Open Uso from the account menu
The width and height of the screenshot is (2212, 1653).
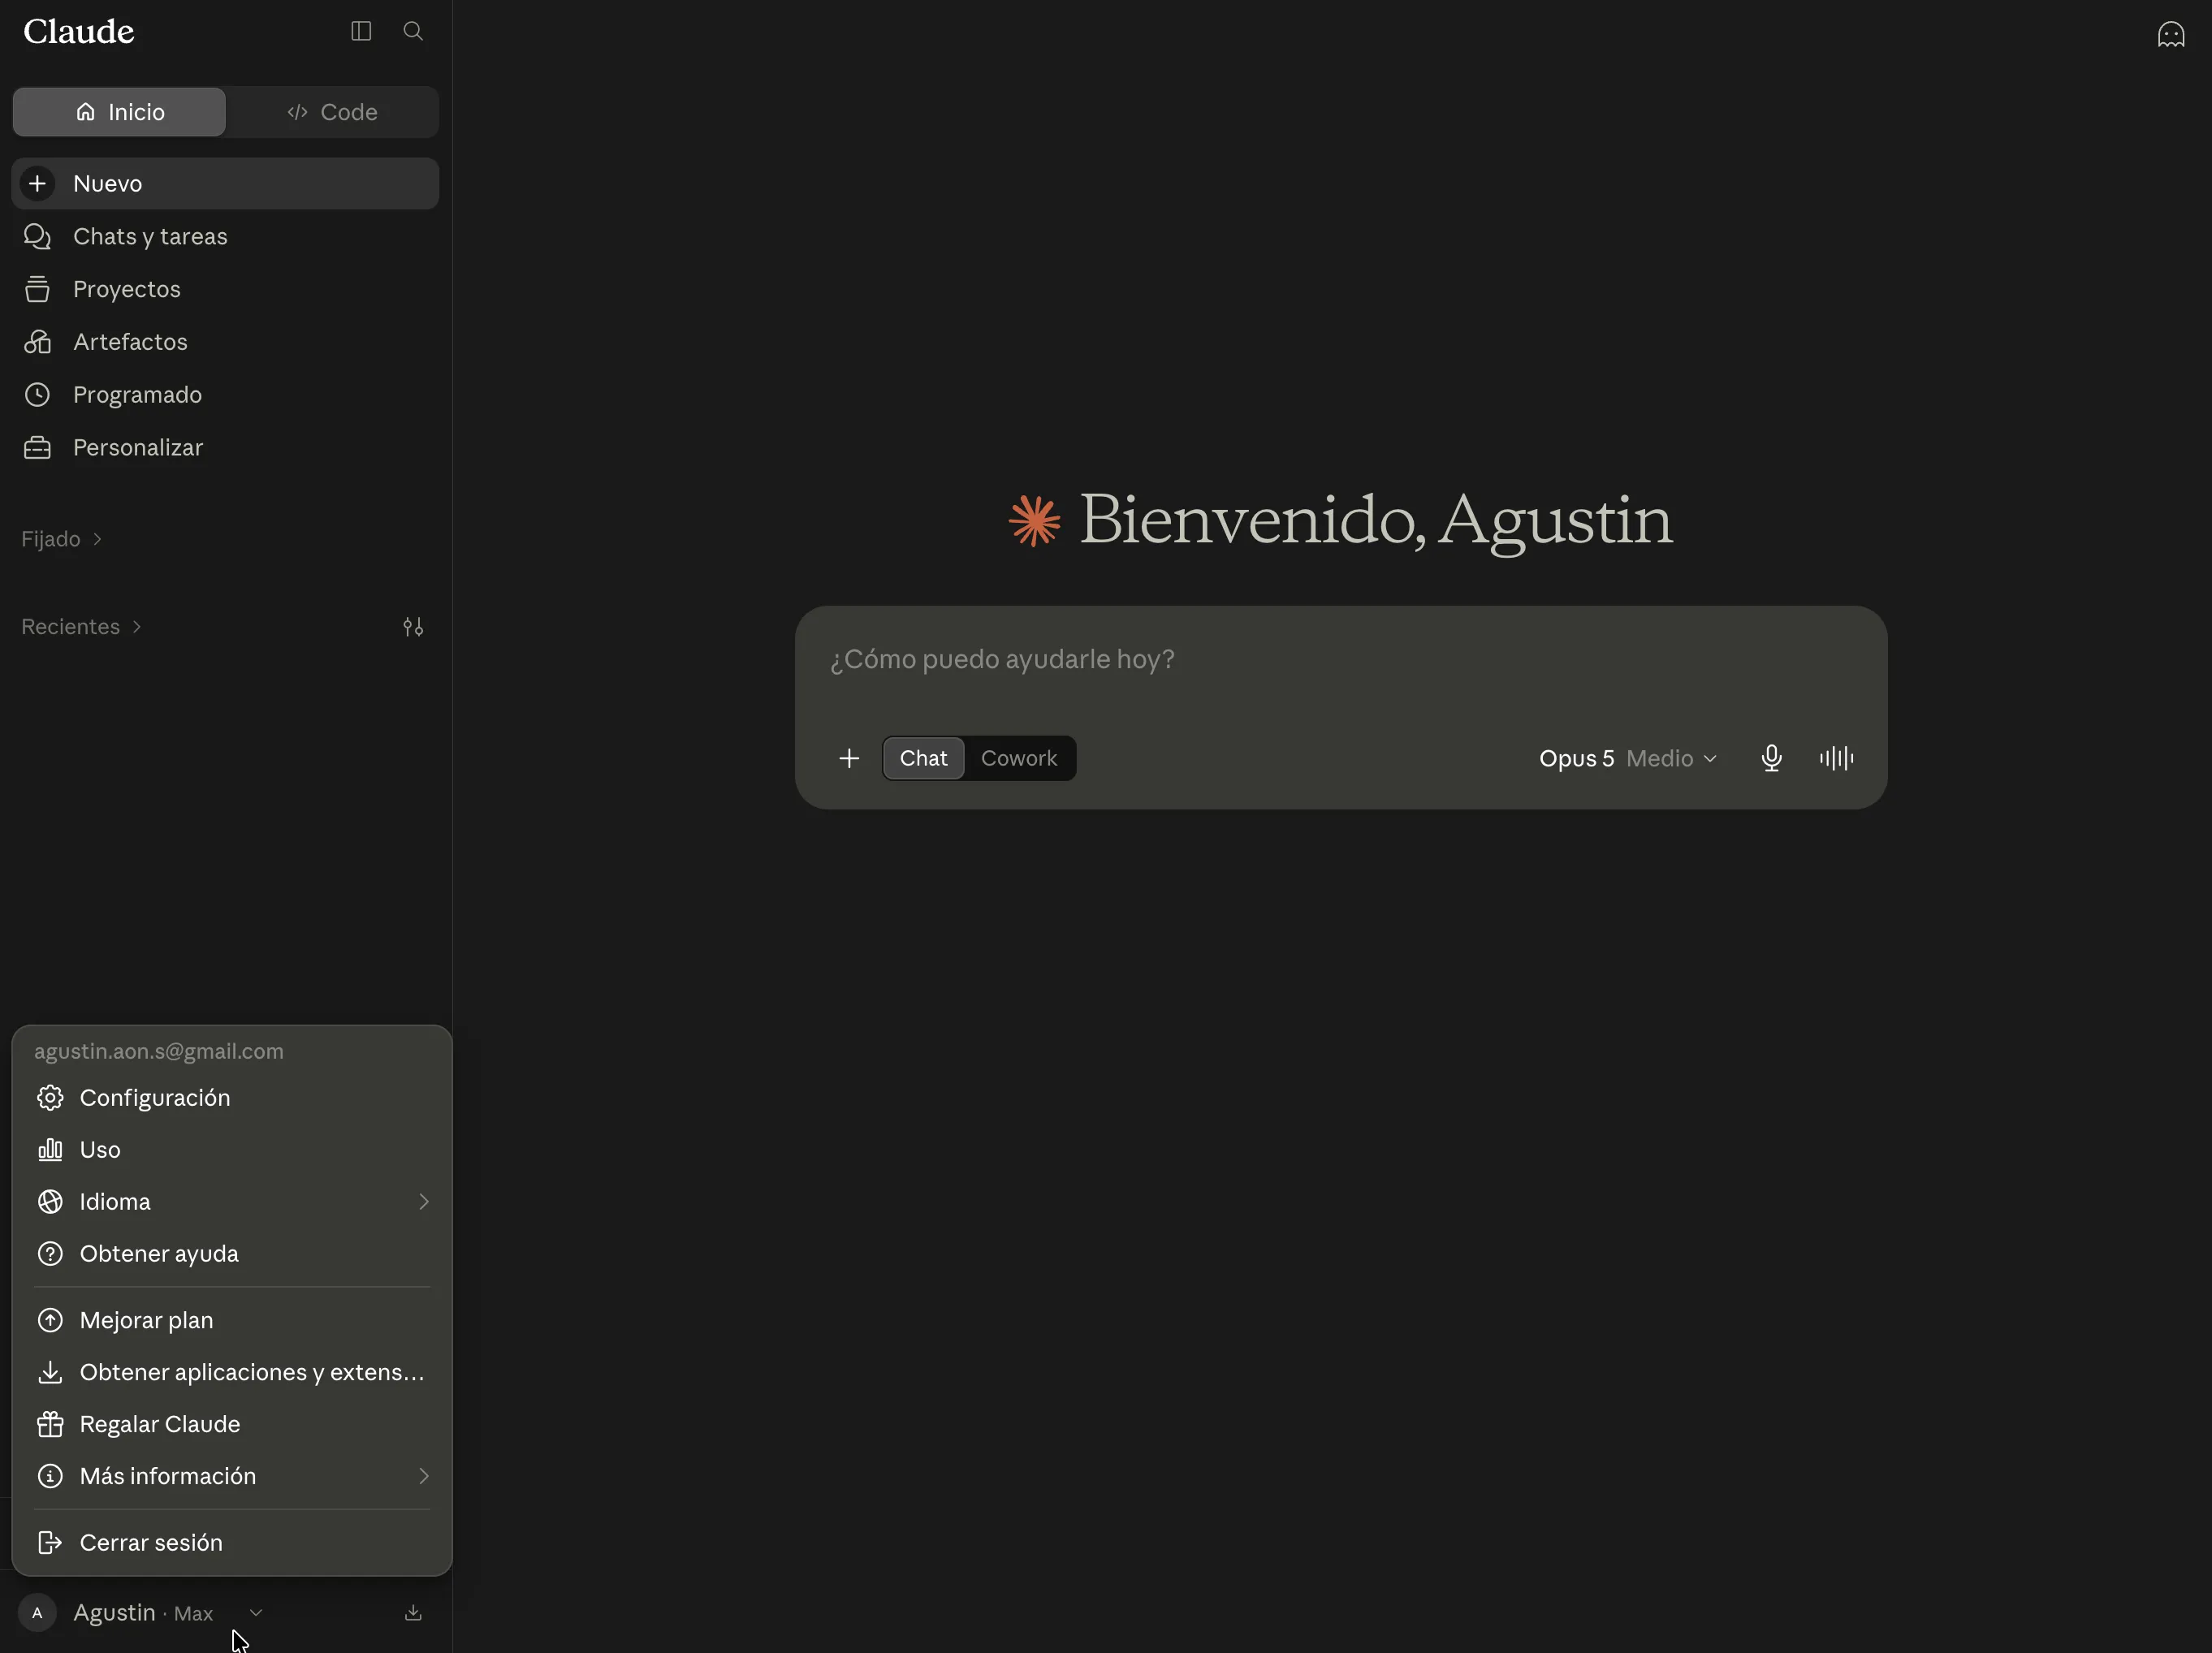pyautogui.click(x=232, y=1150)
